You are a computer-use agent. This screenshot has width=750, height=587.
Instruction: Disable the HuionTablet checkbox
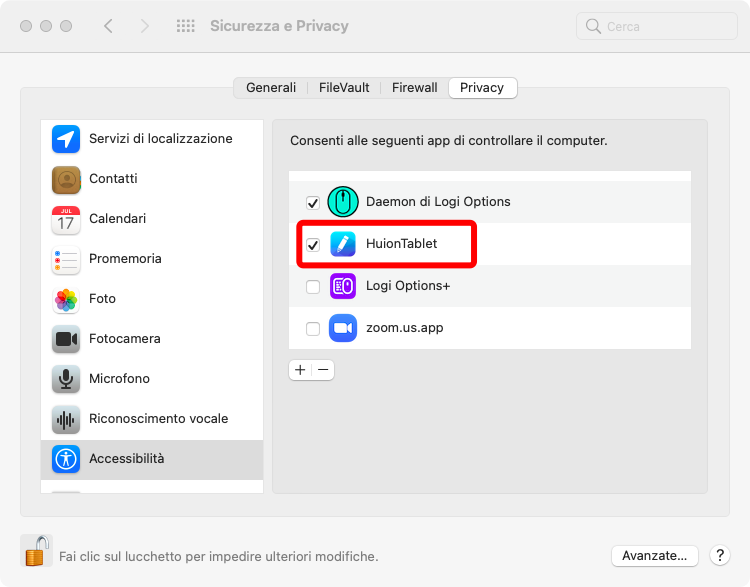[313, 244]
